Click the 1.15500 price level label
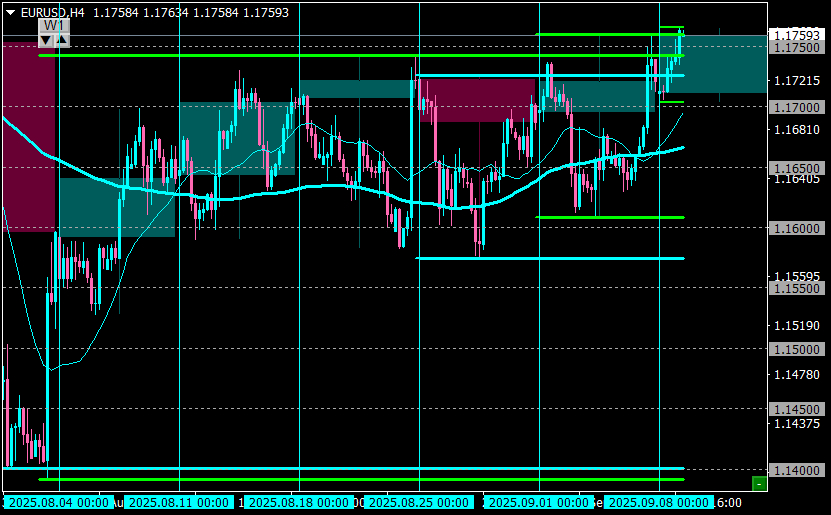The height and width of the screenshot is (515, 831). click(x=797, y=289)
